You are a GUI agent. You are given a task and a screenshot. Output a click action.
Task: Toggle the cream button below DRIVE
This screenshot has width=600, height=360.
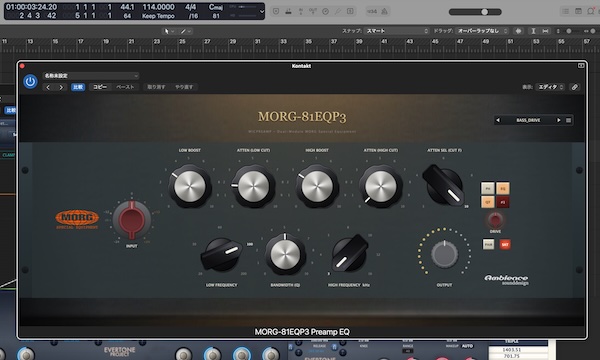(x=488, y=244)
